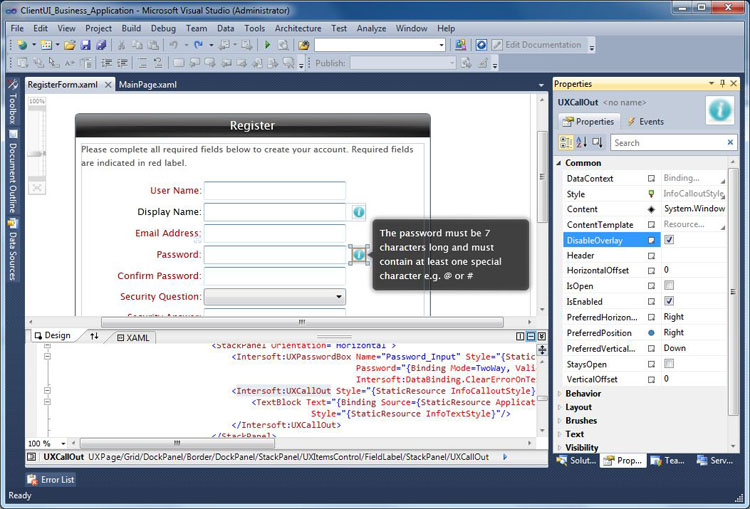750x509 pixels.
Task: Click the PreferredPosition blue marker dot
Action: [651, 333]
